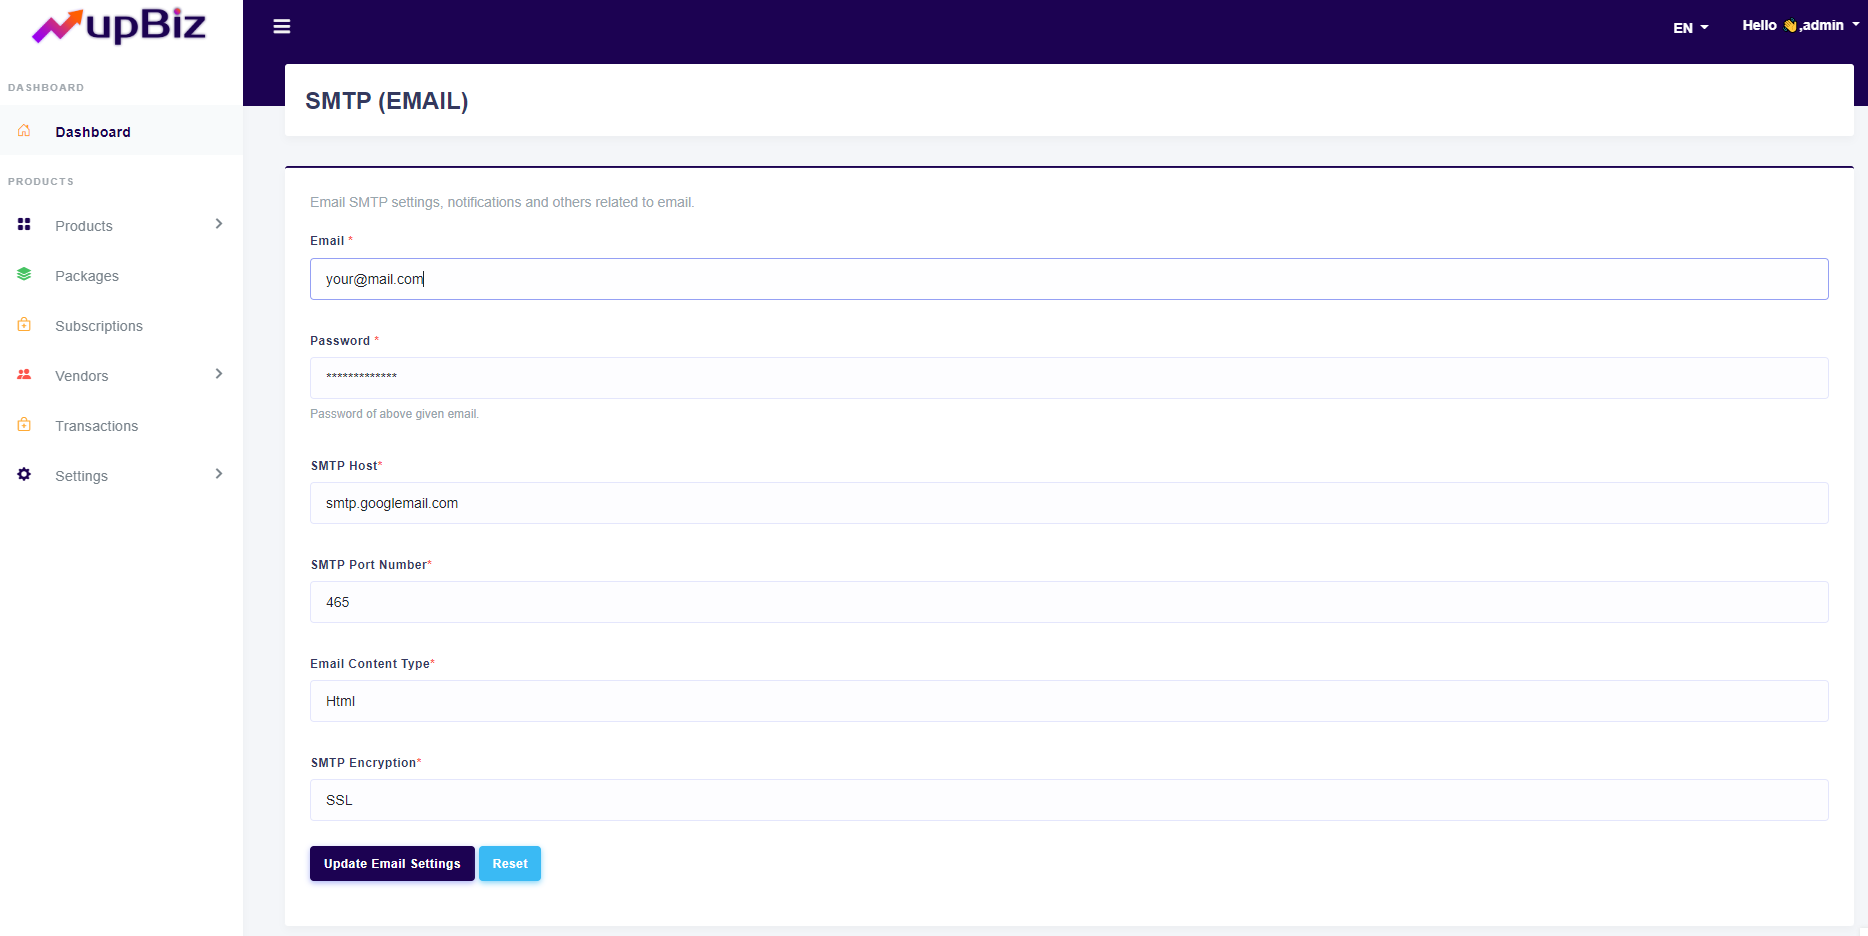
Task: Click the Dashboard home icon
Action: click(x=24, y=131)
